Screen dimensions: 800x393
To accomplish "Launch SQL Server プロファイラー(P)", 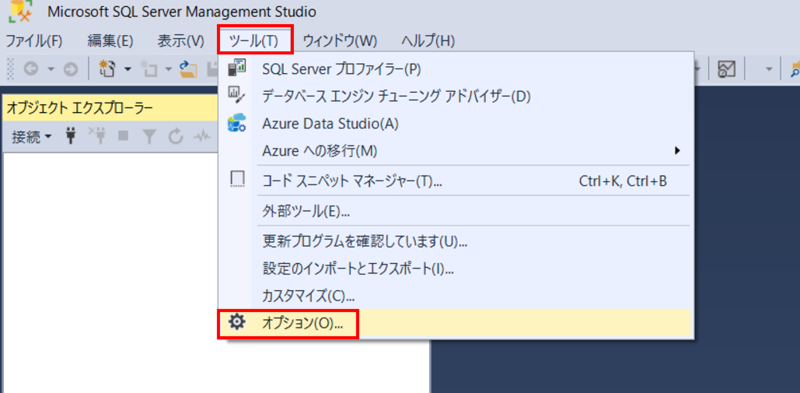I will 457,68.
